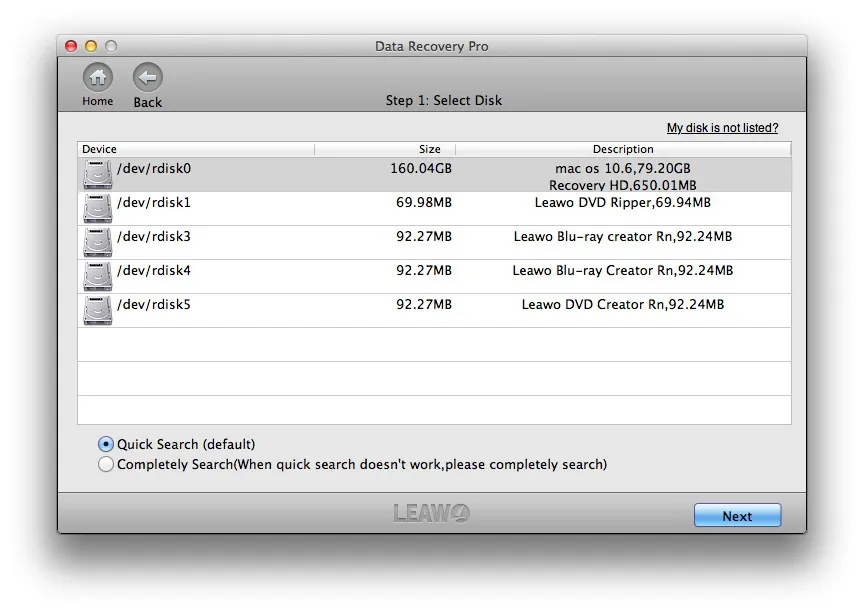This screenshot has width=864, height=613.
Task: Select Leawo DVD Creator Rn description row
Action: [x=623, y=305]
